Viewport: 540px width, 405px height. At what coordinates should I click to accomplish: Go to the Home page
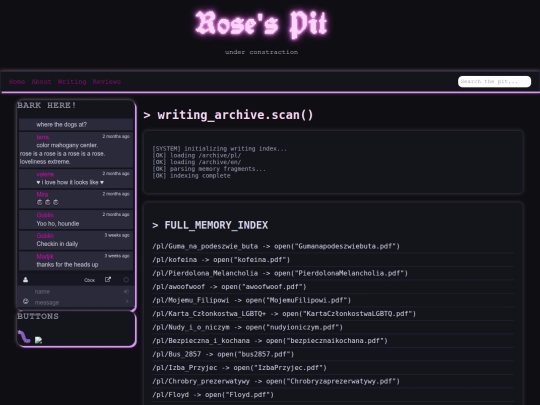17,82
